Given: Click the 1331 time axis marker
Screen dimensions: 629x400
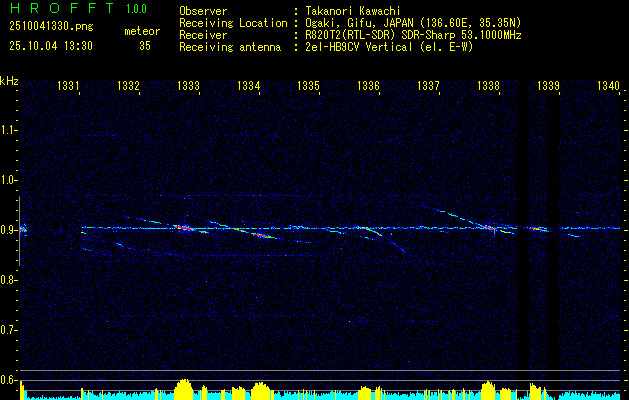Looking at the screenshot, I should pos(68,85).
